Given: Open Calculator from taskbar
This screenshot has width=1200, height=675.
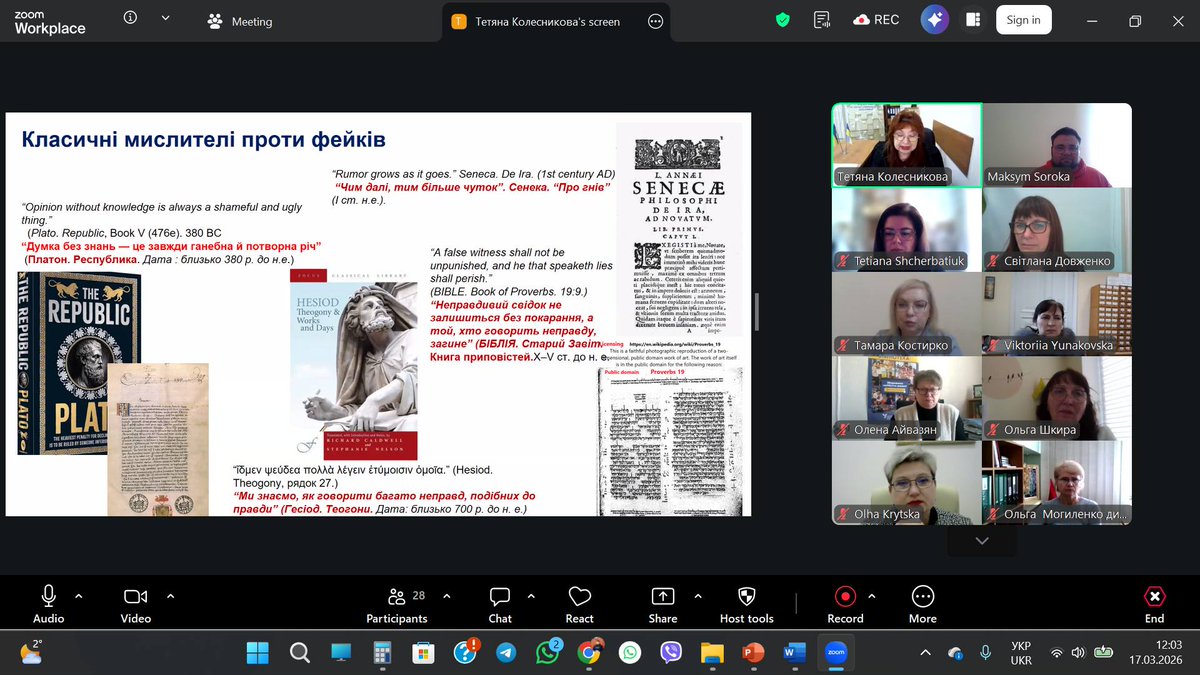Looking at the screenshot, I should (381, 653).
